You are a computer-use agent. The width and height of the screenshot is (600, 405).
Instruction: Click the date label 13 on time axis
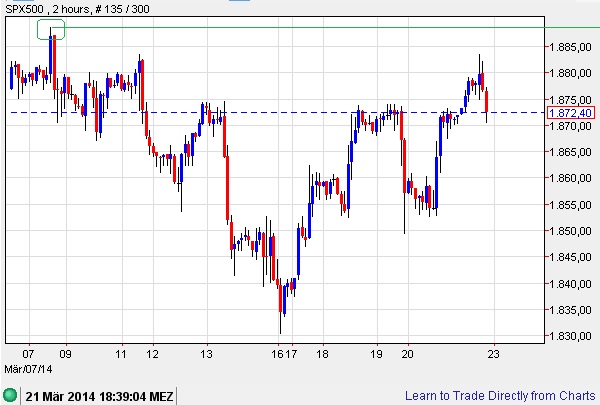206,354
